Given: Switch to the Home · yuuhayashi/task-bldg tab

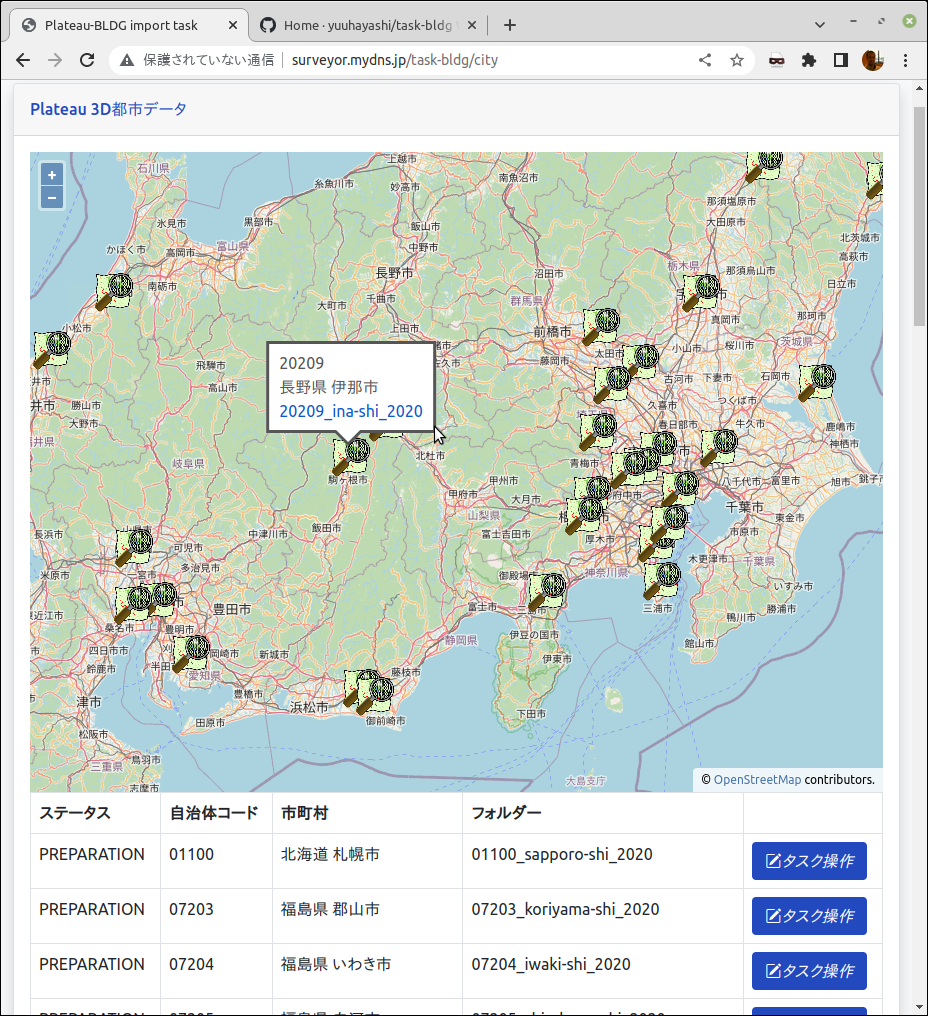Looking at the screenshot, I should click(367, 25).
